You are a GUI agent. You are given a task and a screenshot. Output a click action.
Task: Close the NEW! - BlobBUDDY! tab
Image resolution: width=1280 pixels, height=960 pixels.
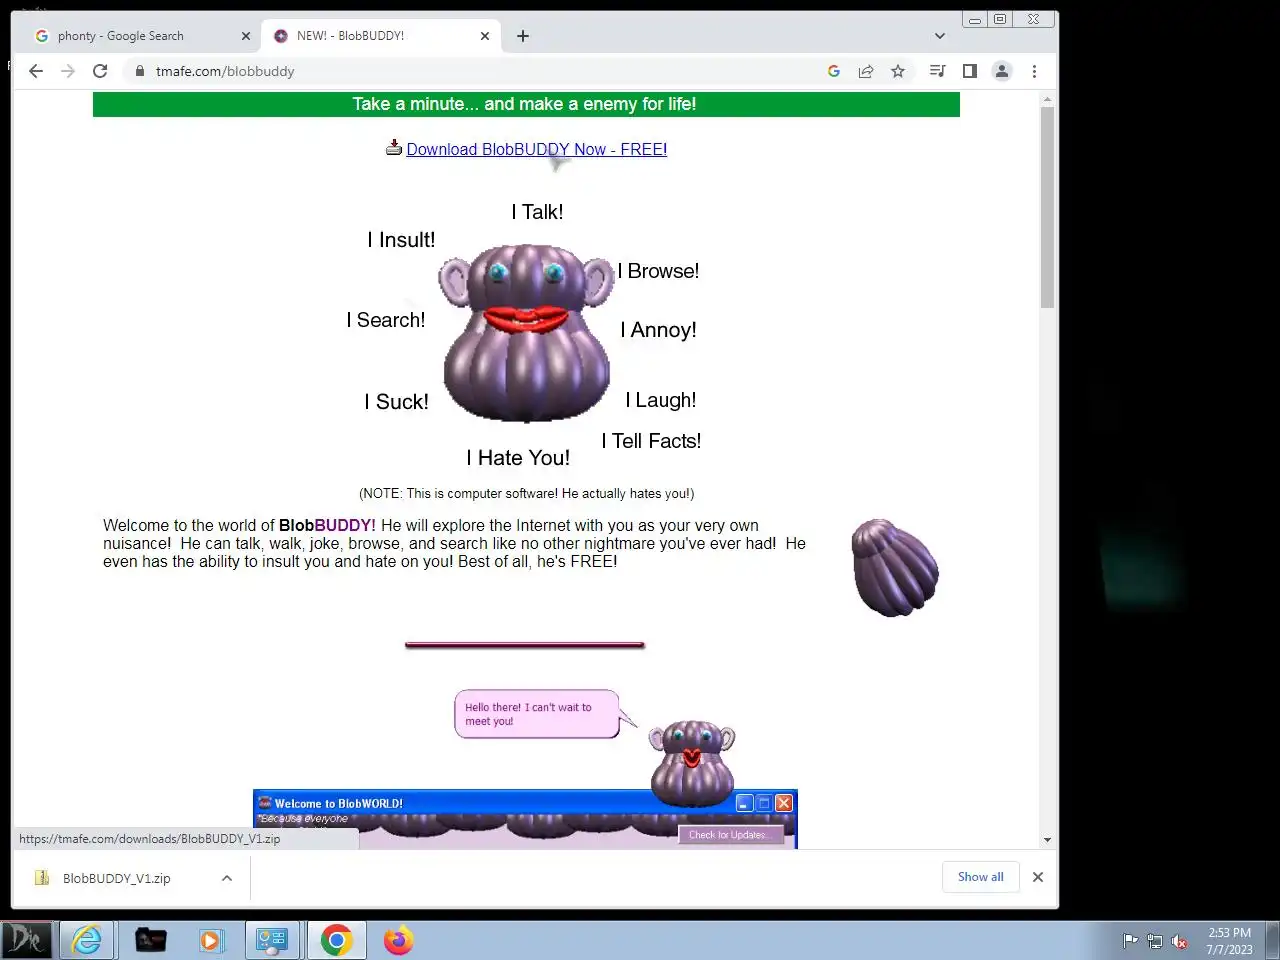pos(485,36)
